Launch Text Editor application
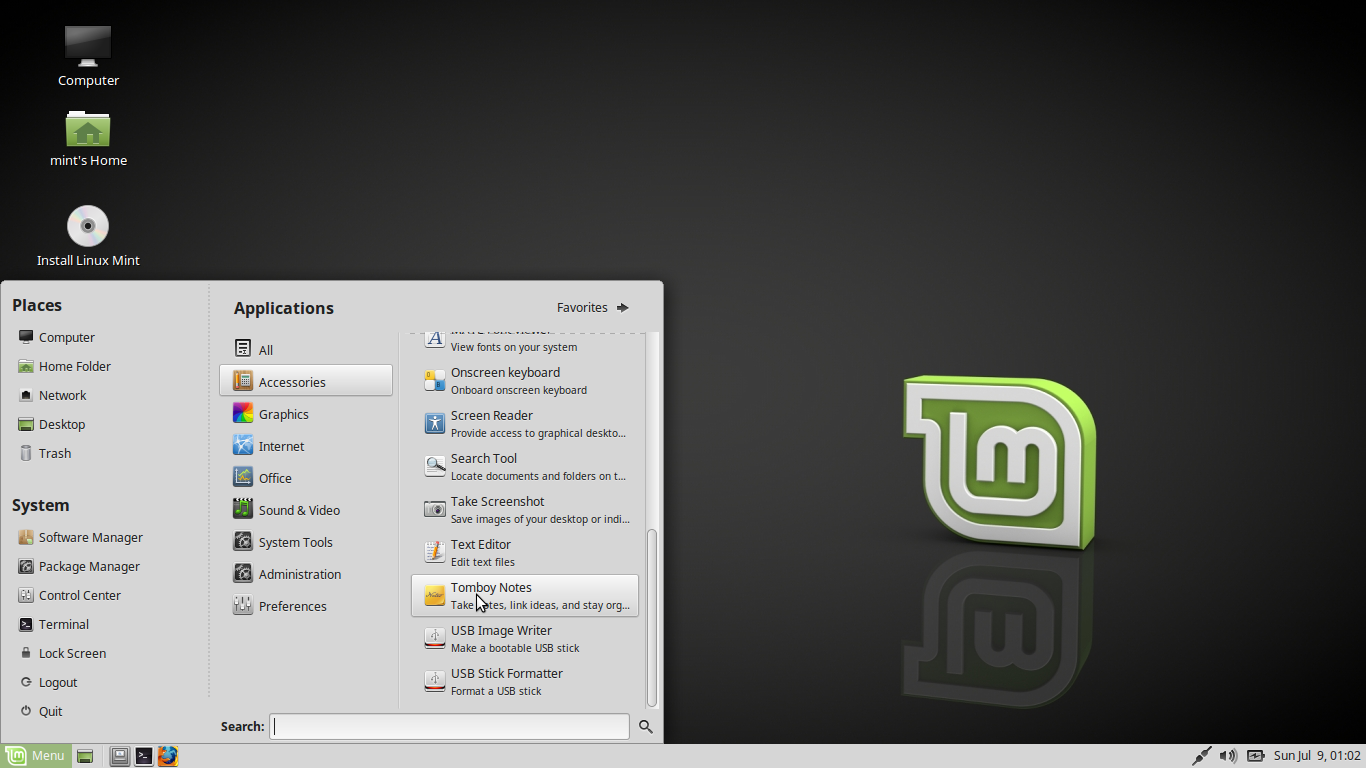 click(x=525, y=552)
